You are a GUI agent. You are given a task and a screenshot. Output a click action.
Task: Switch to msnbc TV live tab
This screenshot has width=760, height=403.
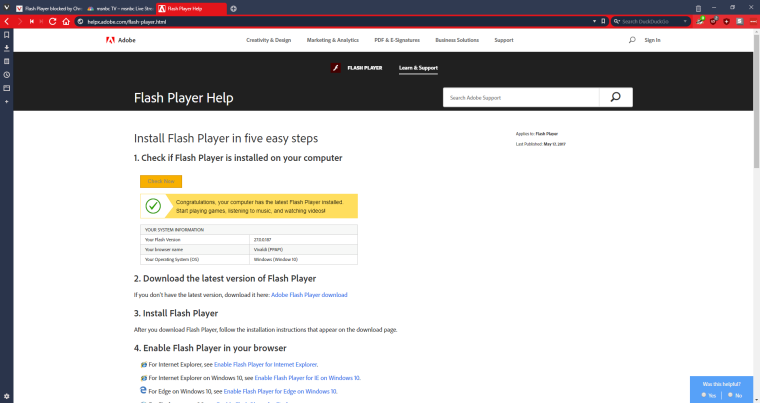pyautogui.click(x=120, y=9)
